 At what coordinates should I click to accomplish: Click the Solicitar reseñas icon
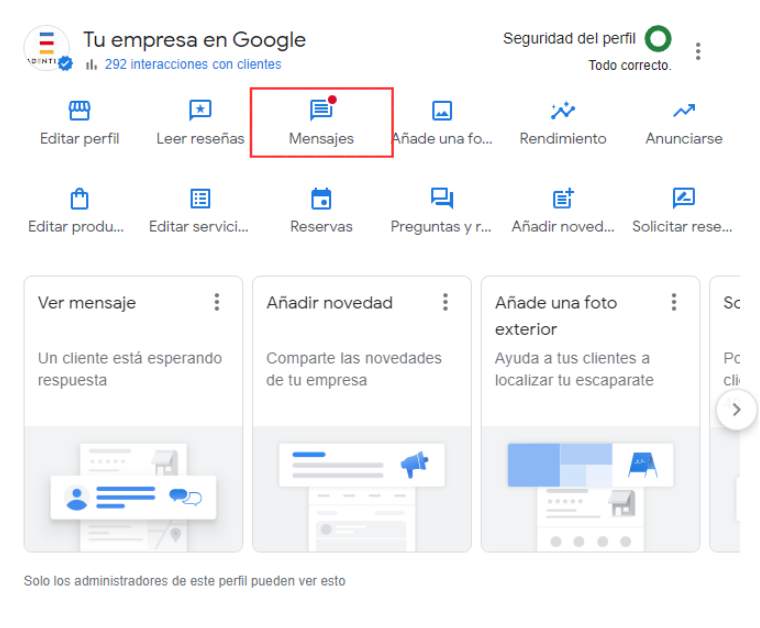(684, 198)
